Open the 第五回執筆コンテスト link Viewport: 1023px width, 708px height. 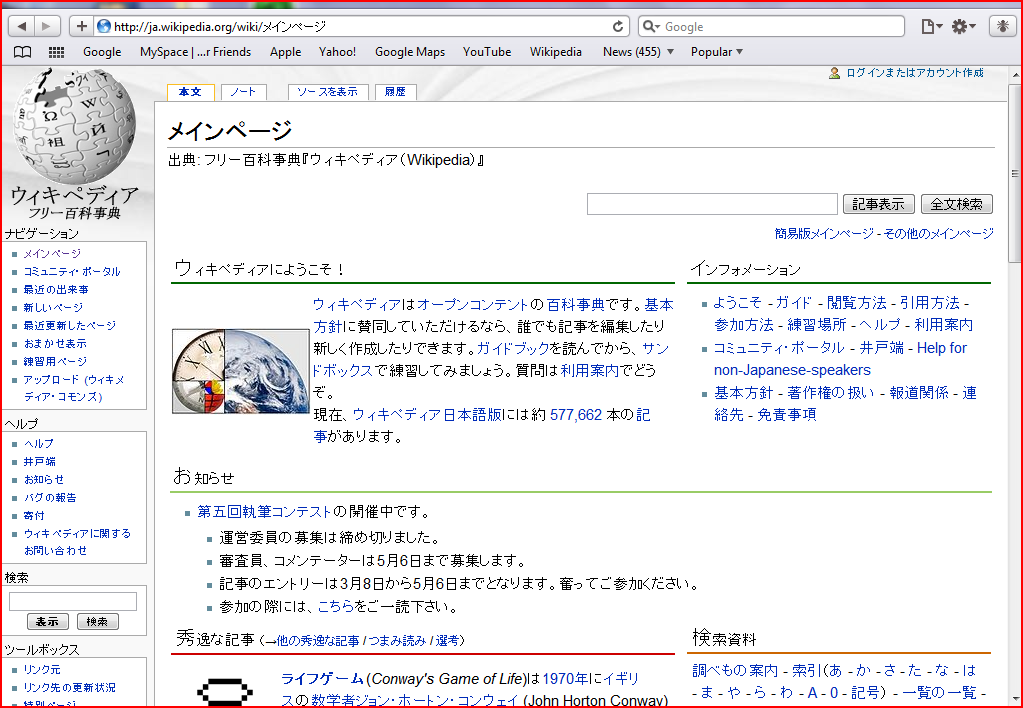(265, 512)
